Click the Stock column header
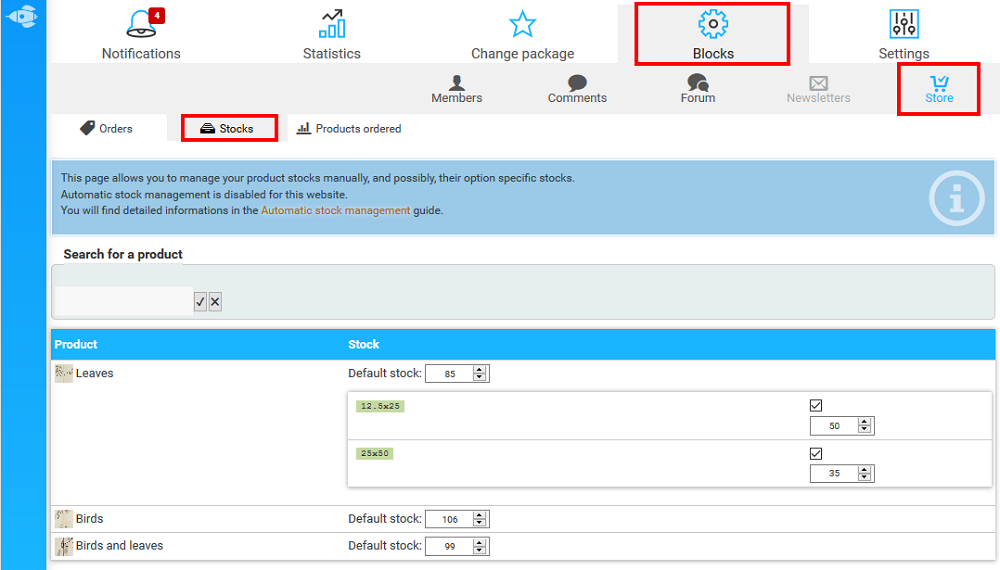 (x=364, y=344)
